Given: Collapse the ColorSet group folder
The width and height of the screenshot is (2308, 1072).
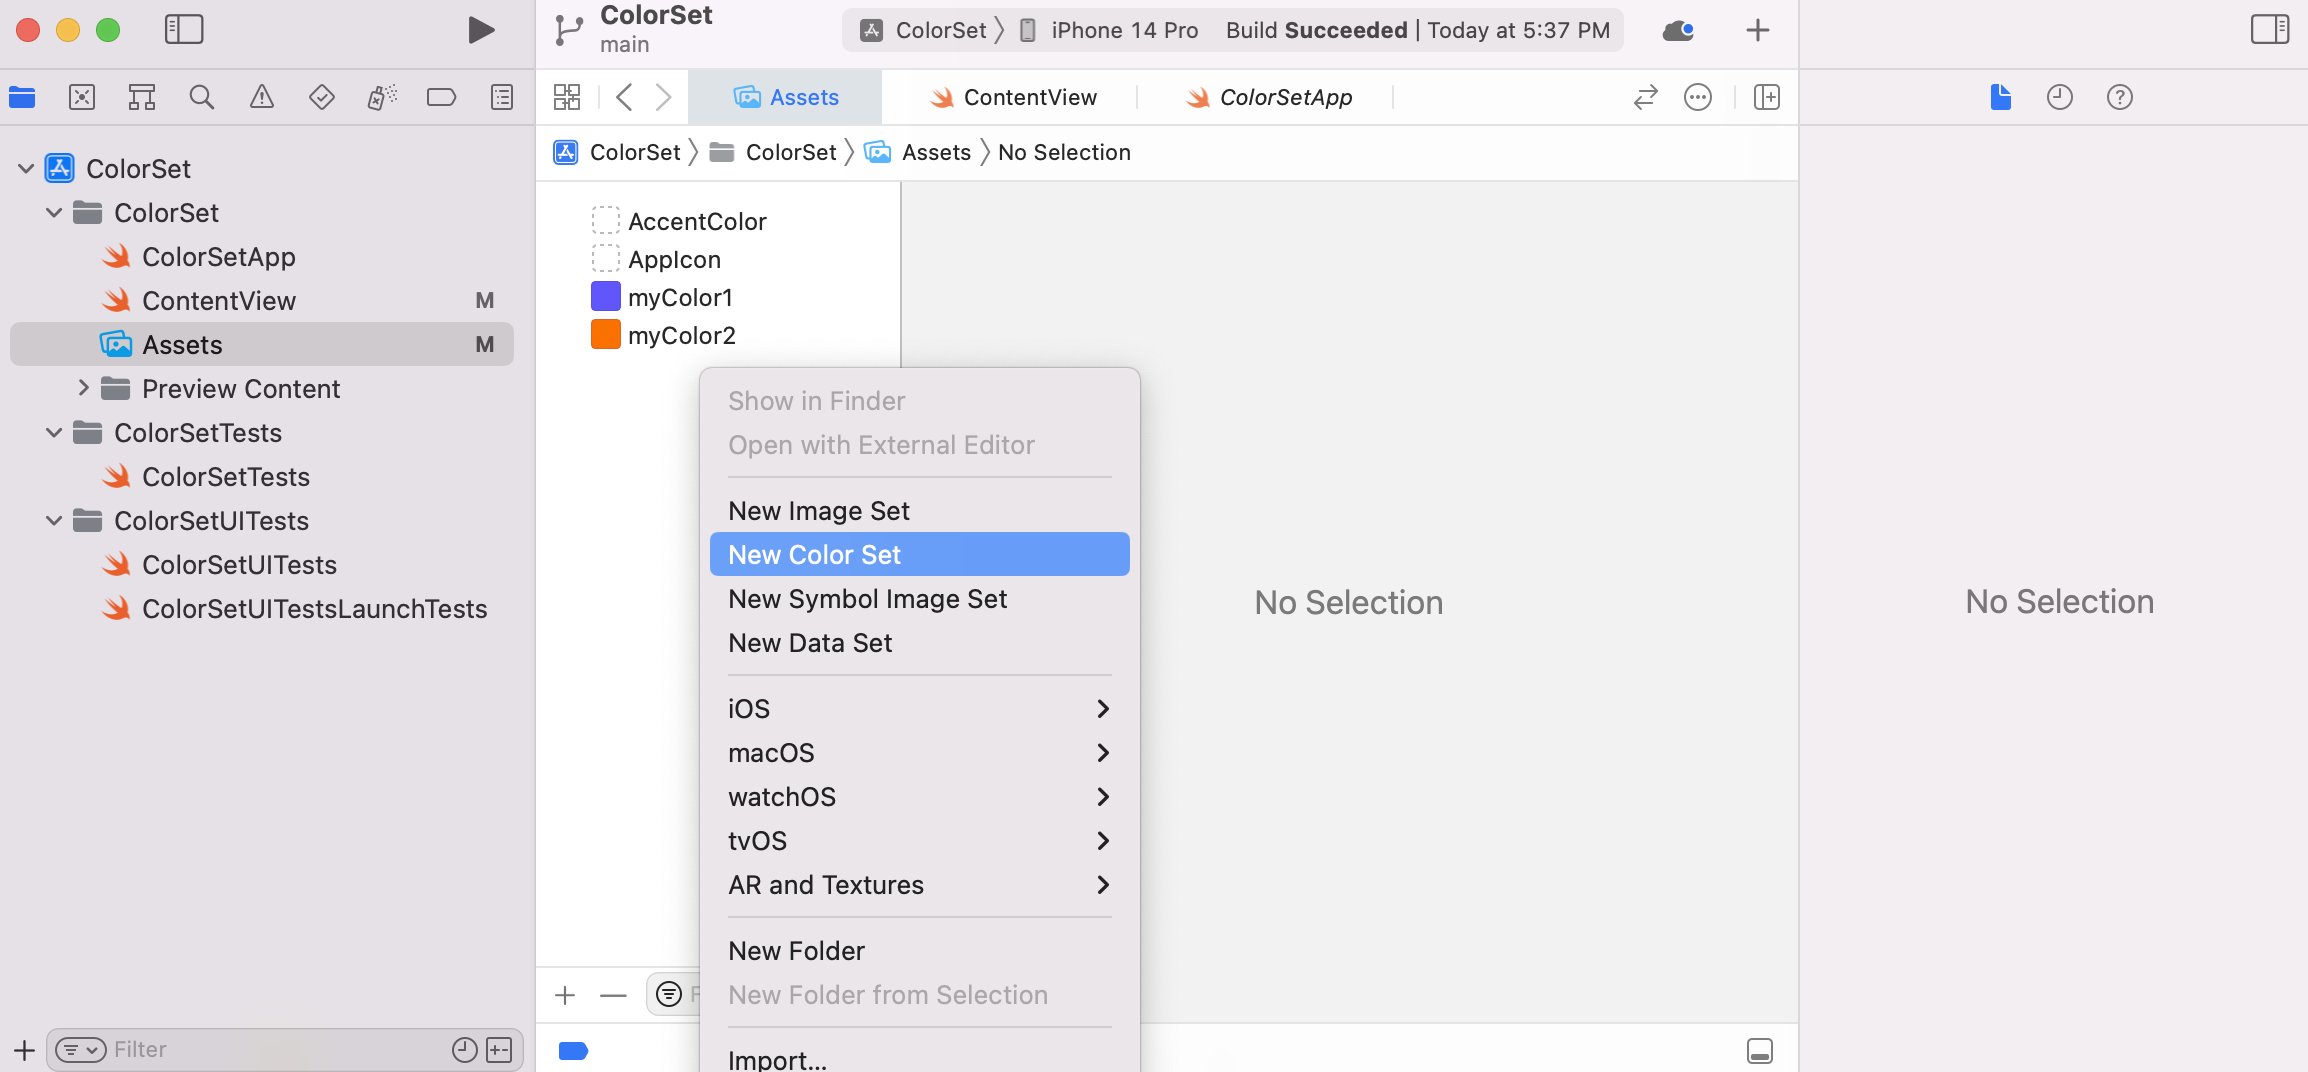Looking at the screenshot, I should [54, 213].
